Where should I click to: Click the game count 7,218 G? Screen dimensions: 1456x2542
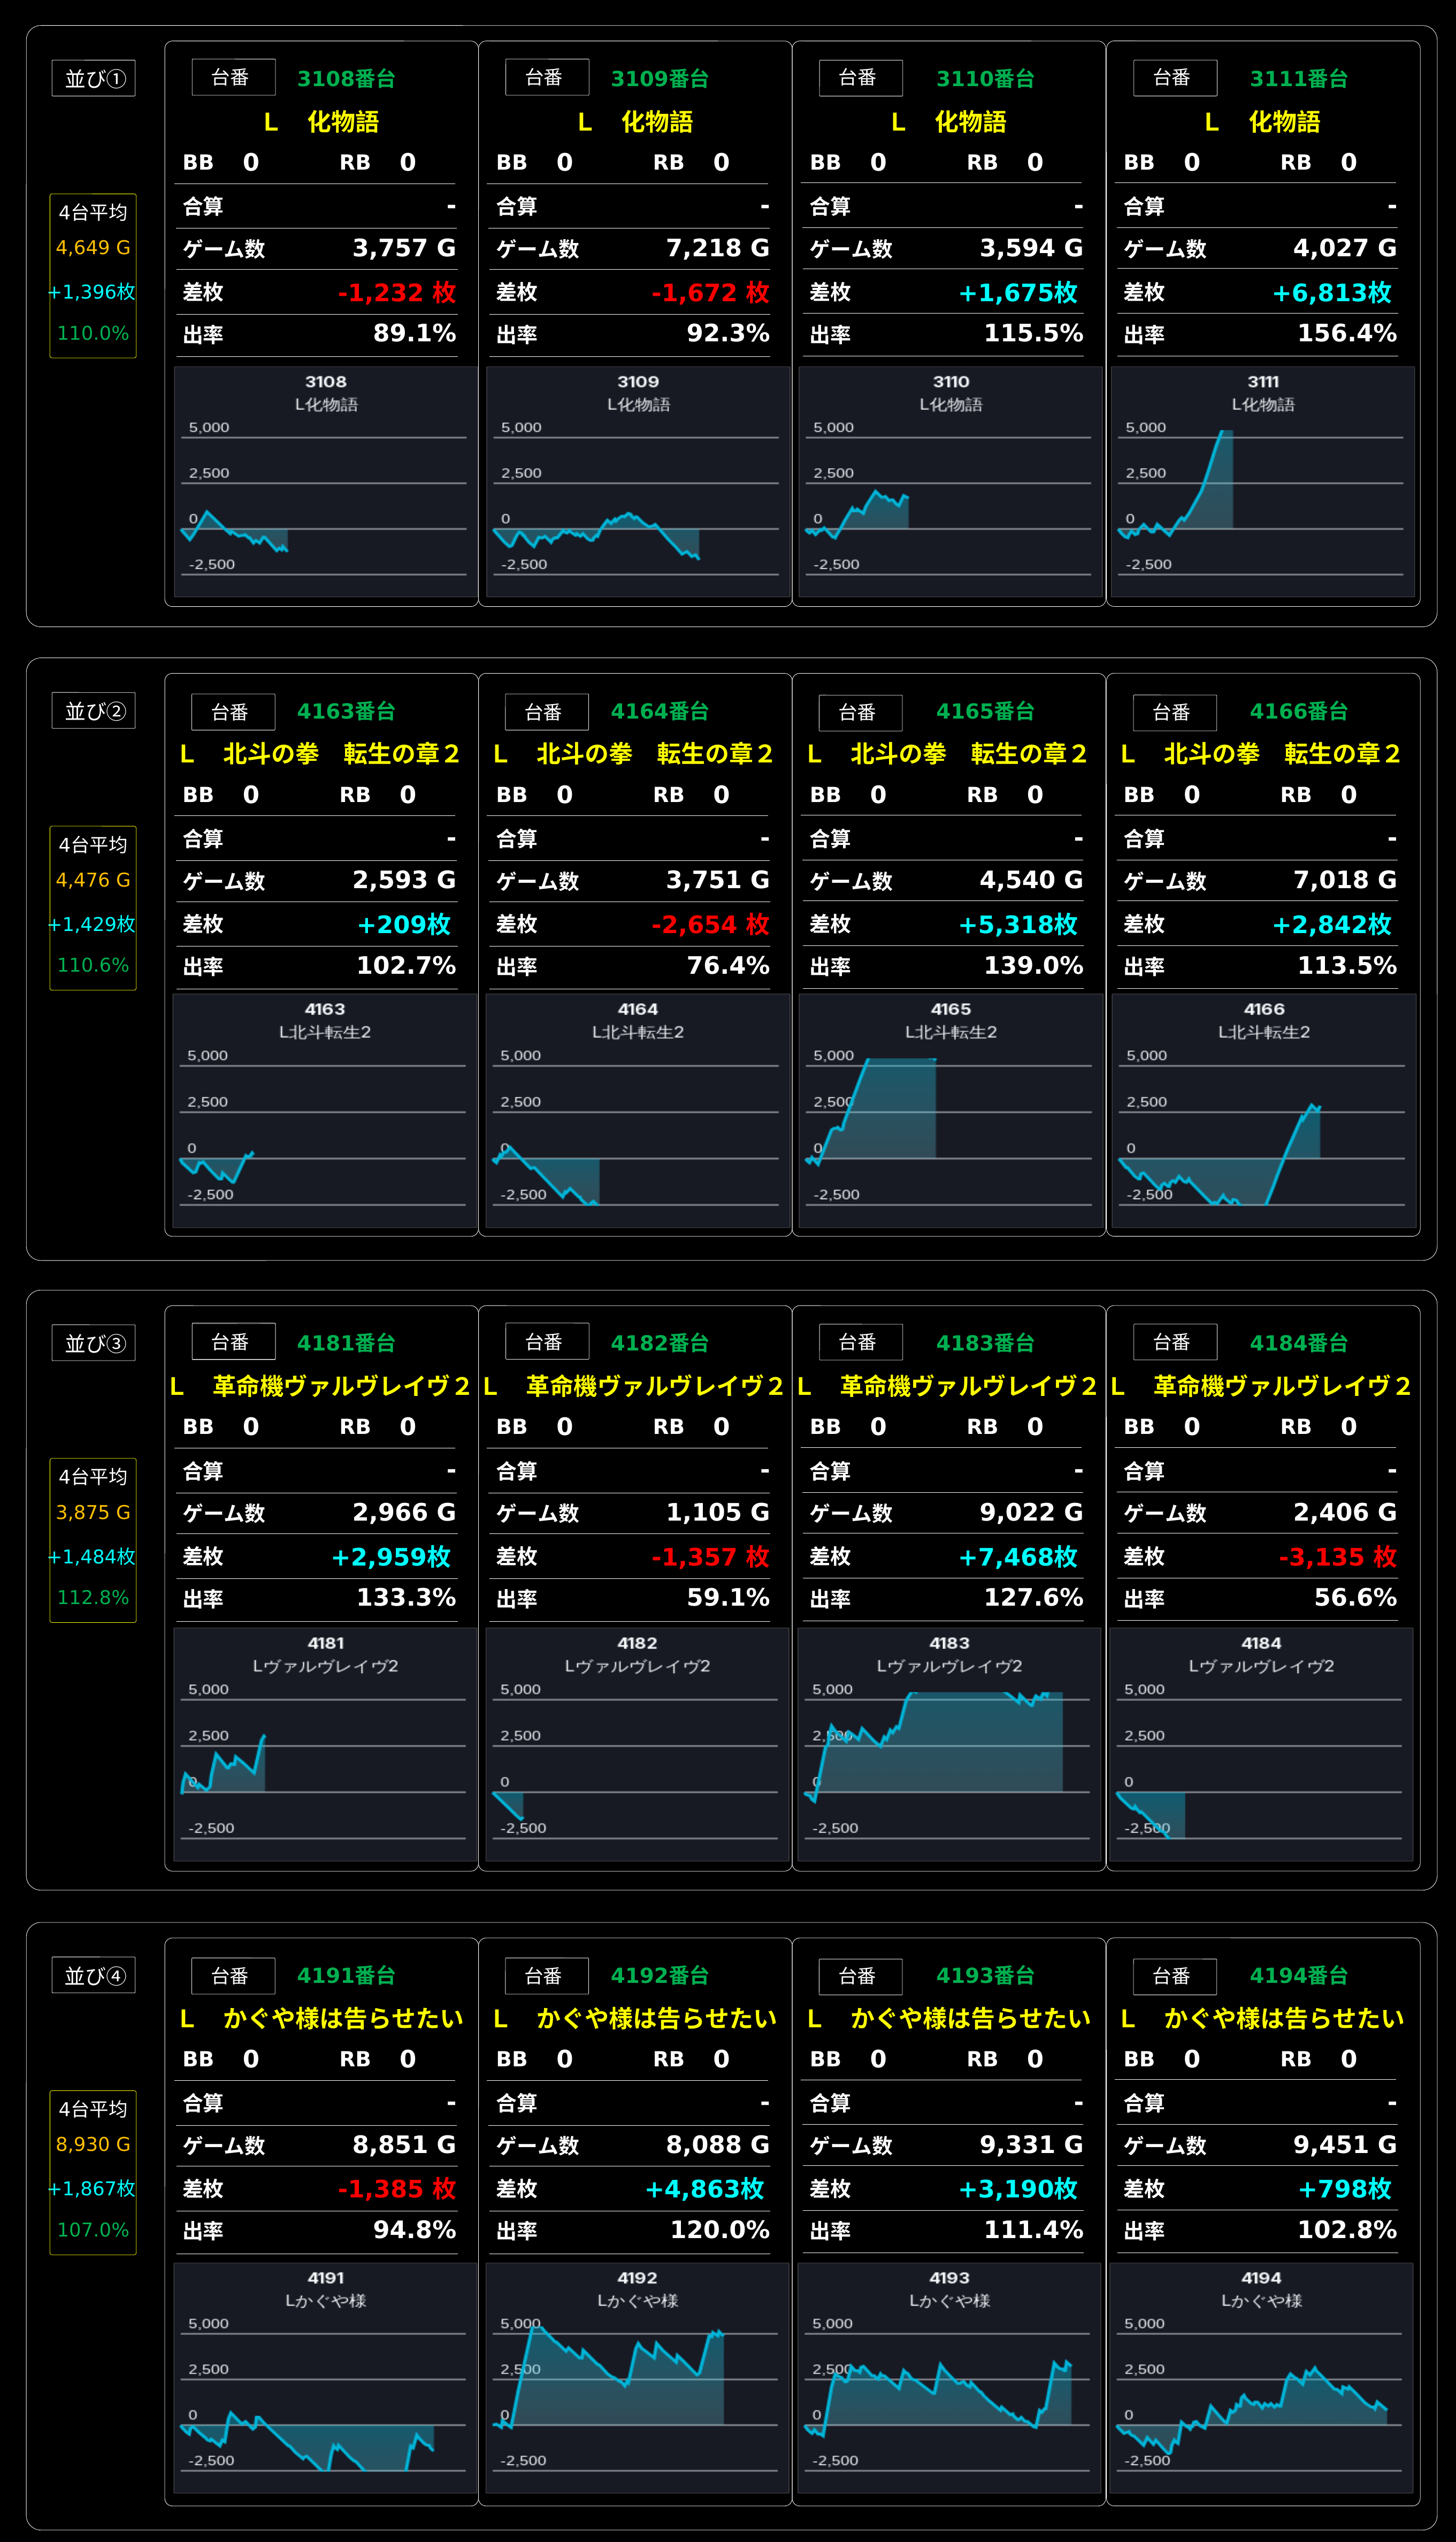[x=718, y=248]
